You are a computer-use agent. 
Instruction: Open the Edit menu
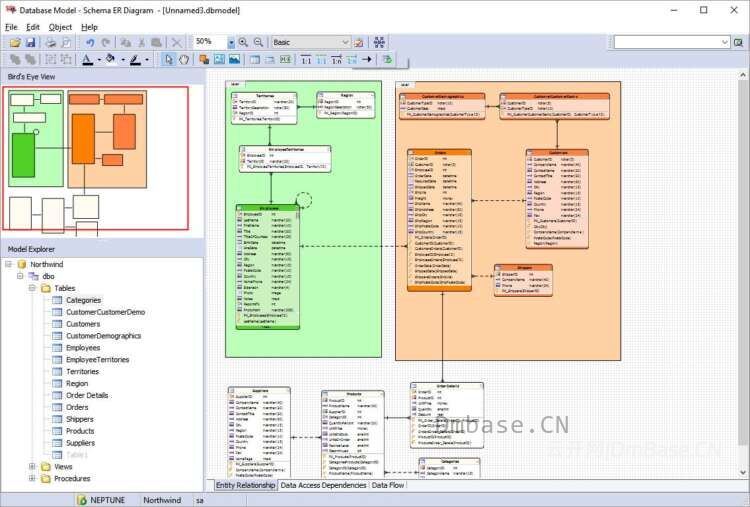pyautogui.click(x=33, y=27)
